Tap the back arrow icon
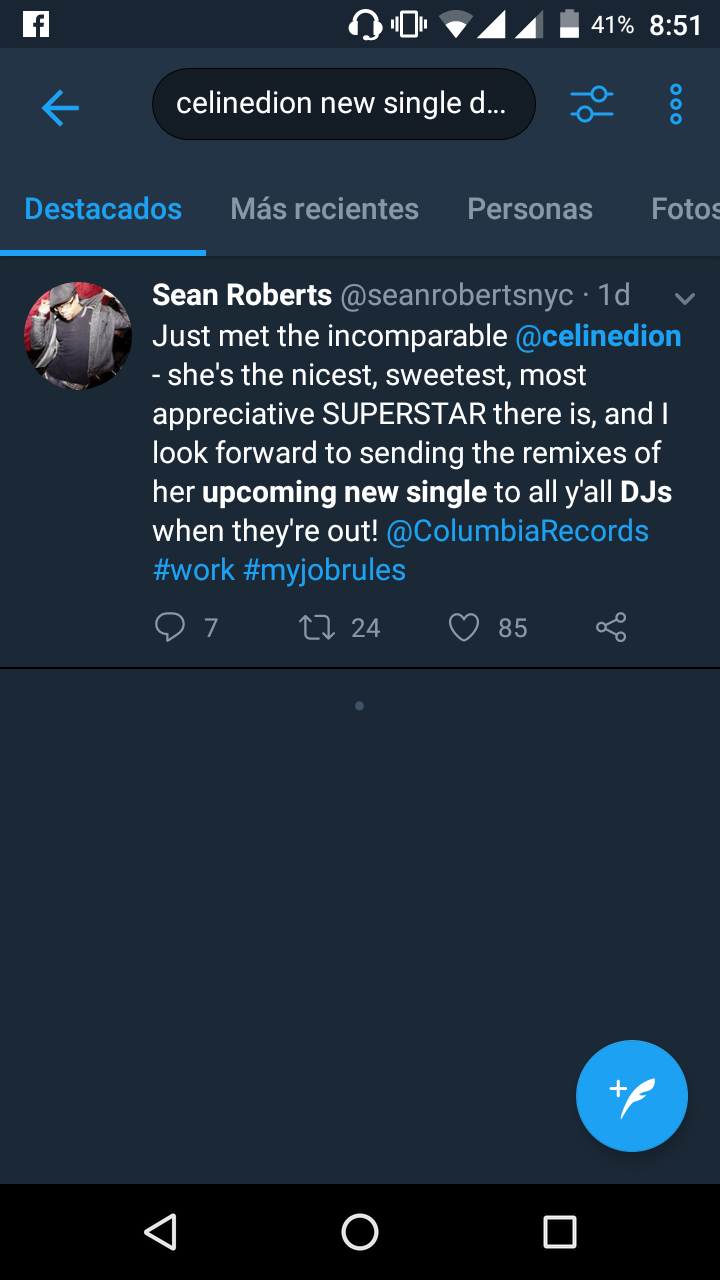 click(60, 107)
